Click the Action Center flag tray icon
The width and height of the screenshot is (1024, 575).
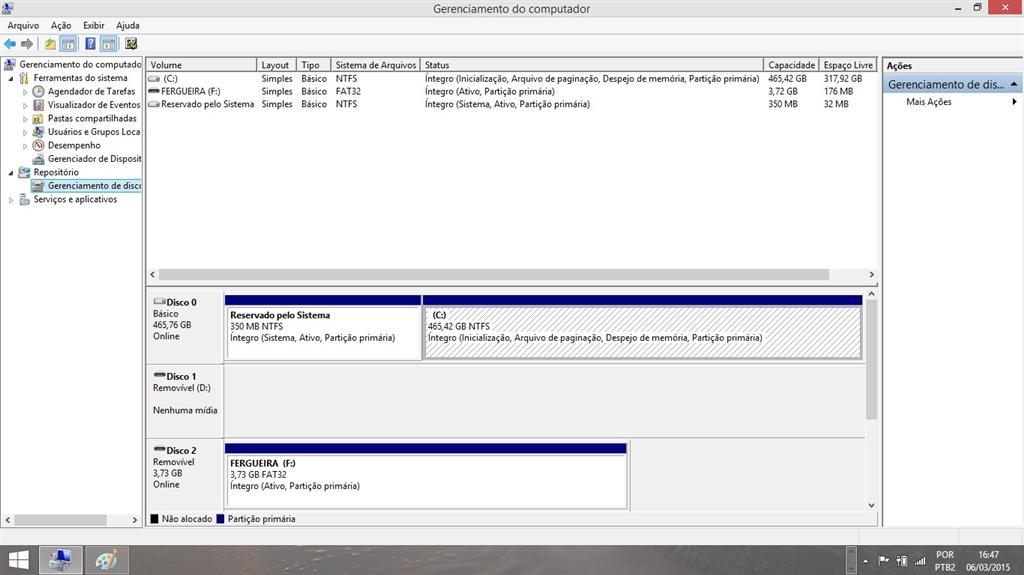point(884,561)
